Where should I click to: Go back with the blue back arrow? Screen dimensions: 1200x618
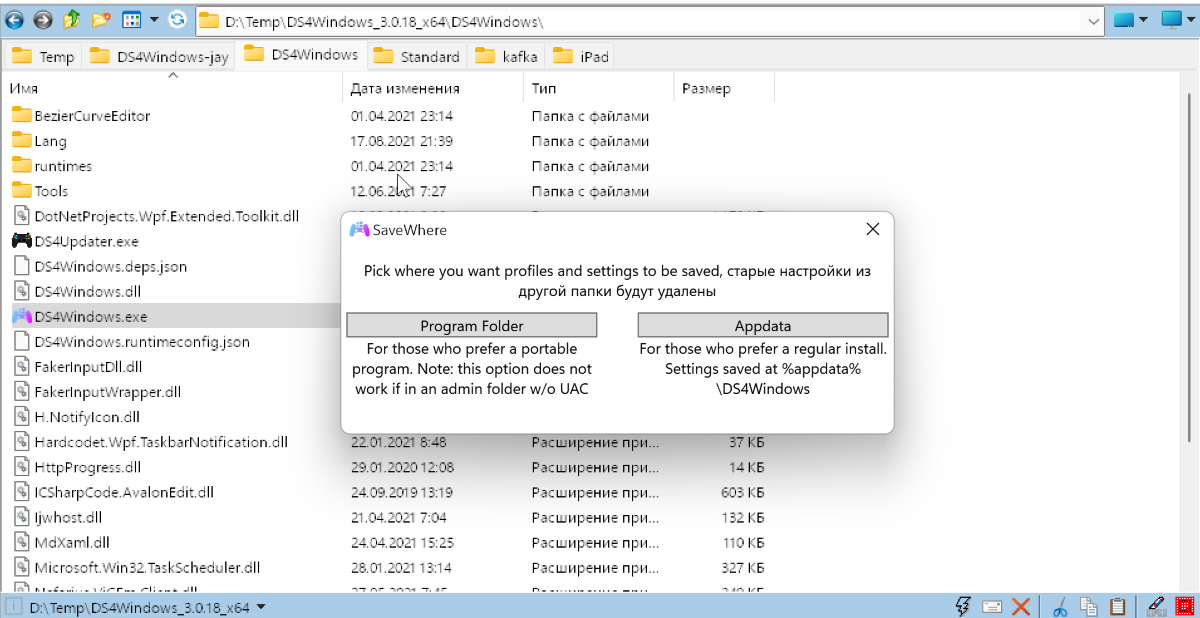click(16, 19)
